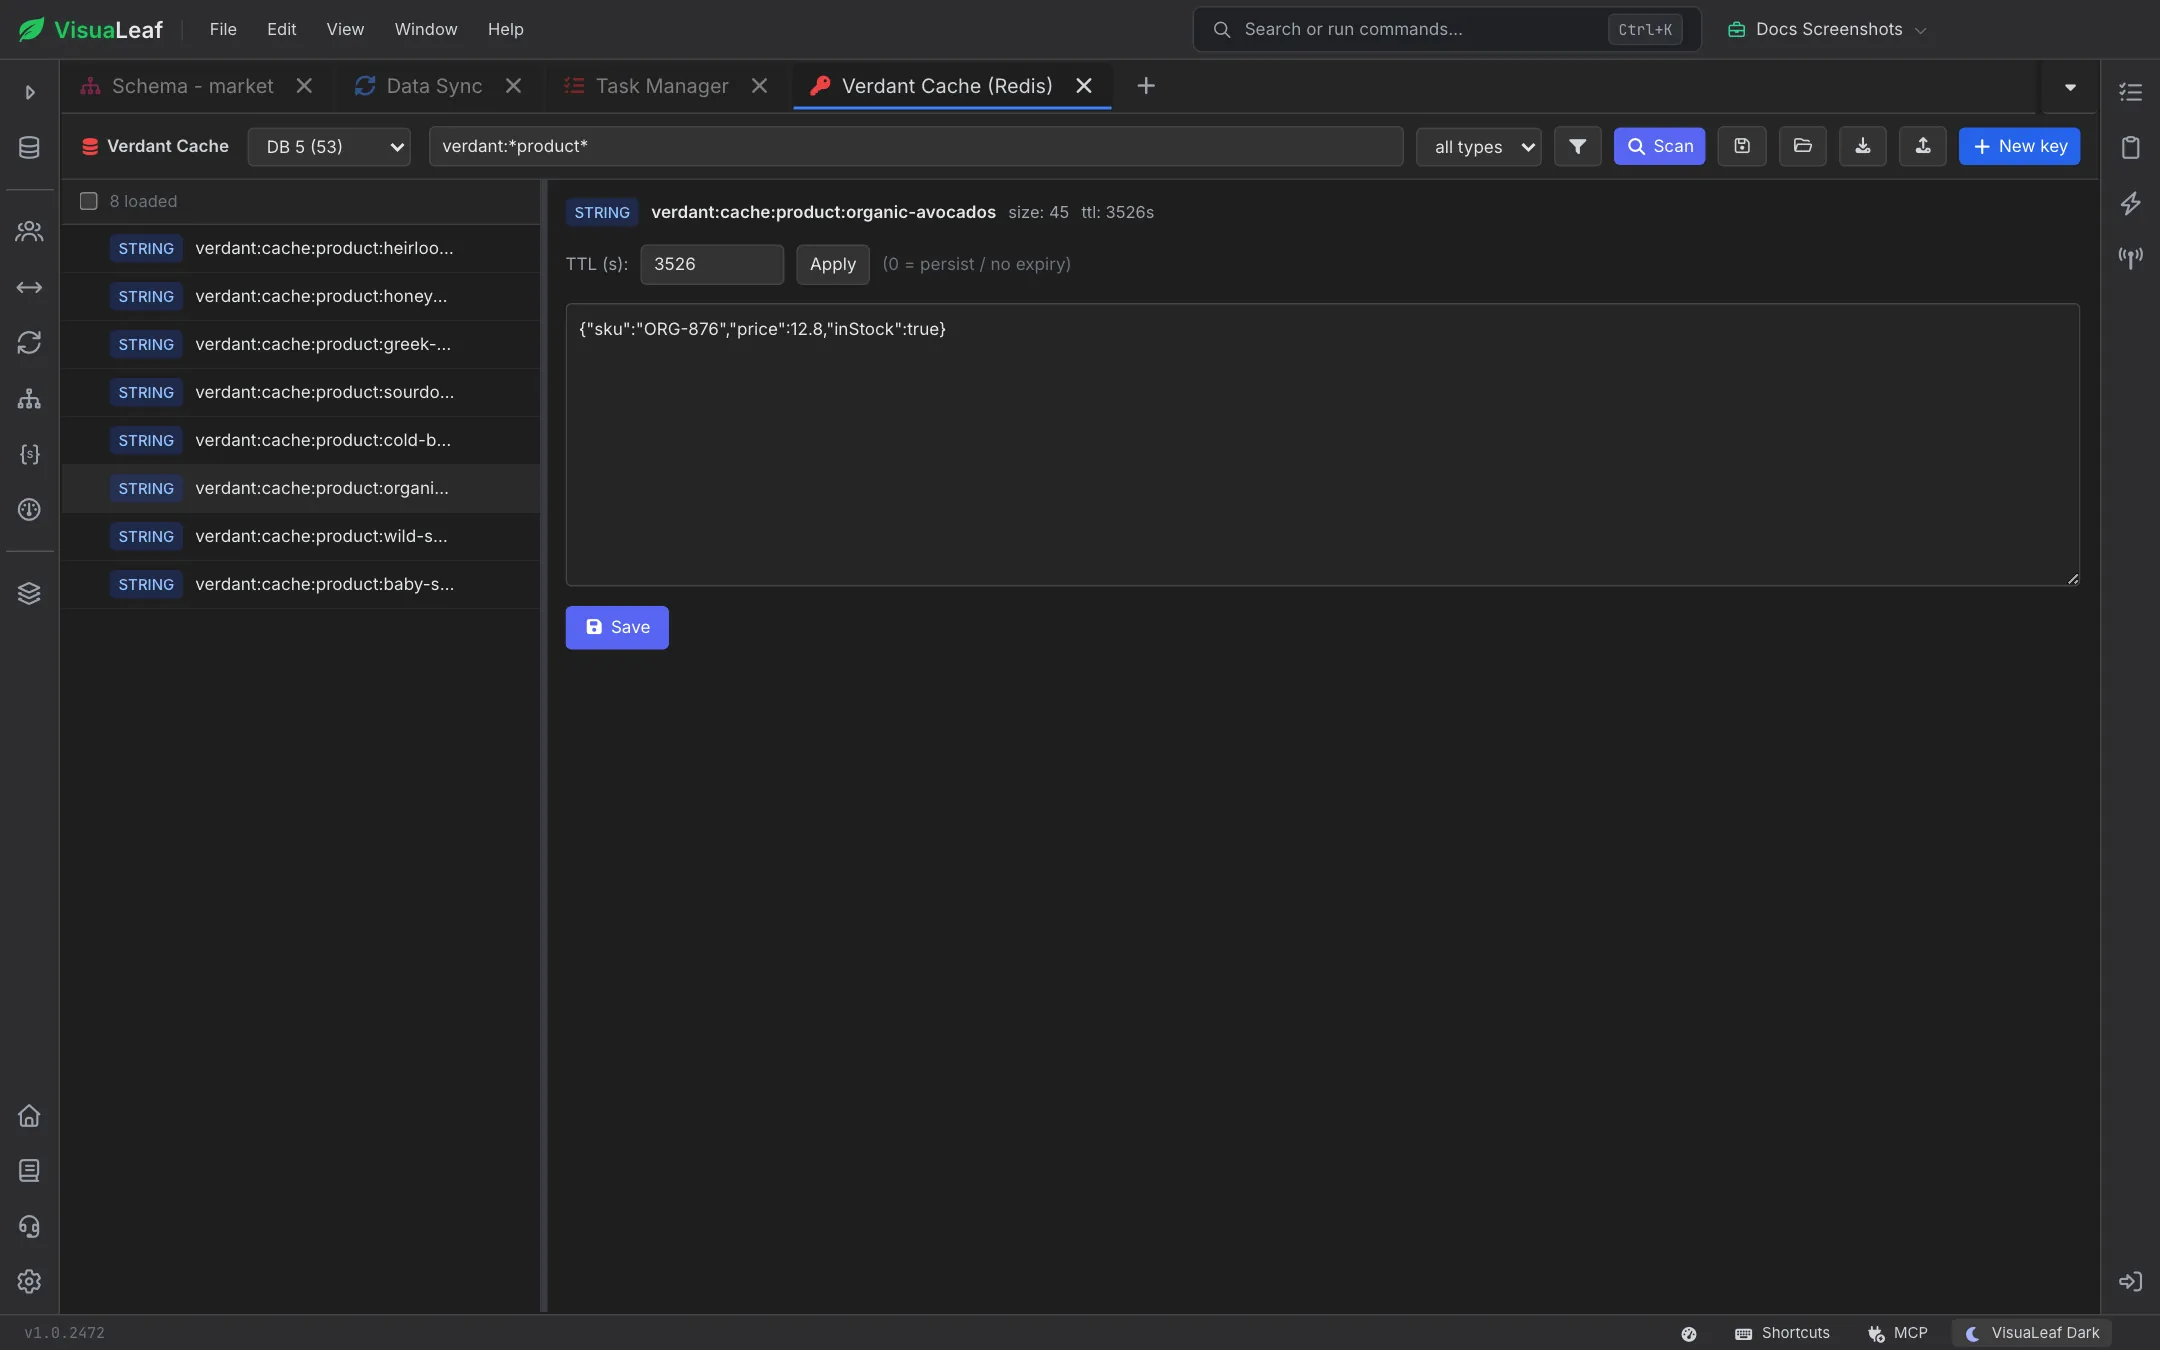Open the broadcast antenna right panel icon
The width and height of the screenshot is (2160, 1350).
point(2130,258)
